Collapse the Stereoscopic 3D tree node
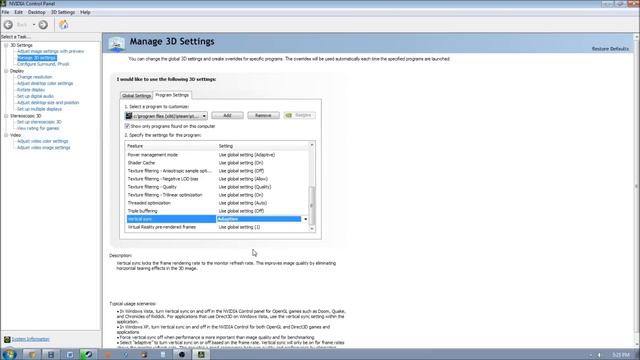 pyautogui.click(x=6, y=116)
